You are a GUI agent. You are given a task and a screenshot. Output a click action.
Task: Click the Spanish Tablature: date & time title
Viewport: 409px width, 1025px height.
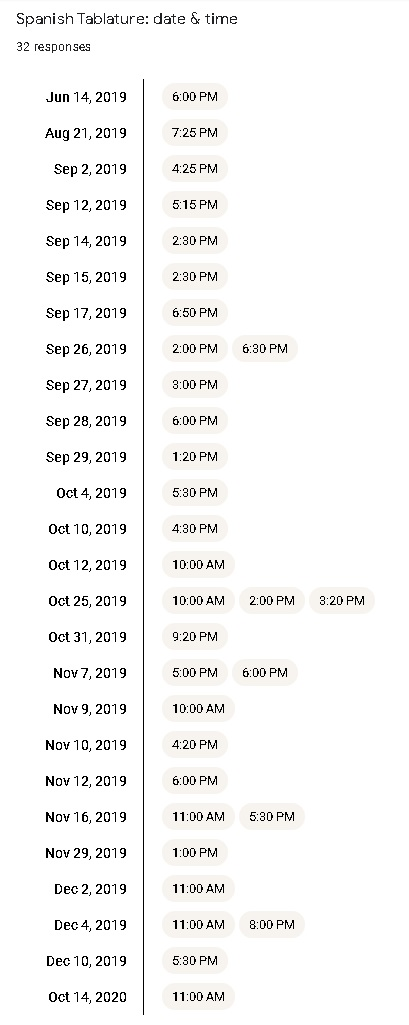127,20
